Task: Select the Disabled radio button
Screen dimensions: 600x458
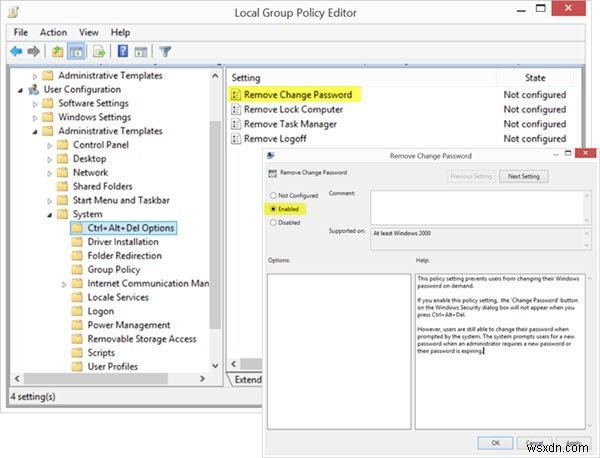Action: [x=273, y=222]
